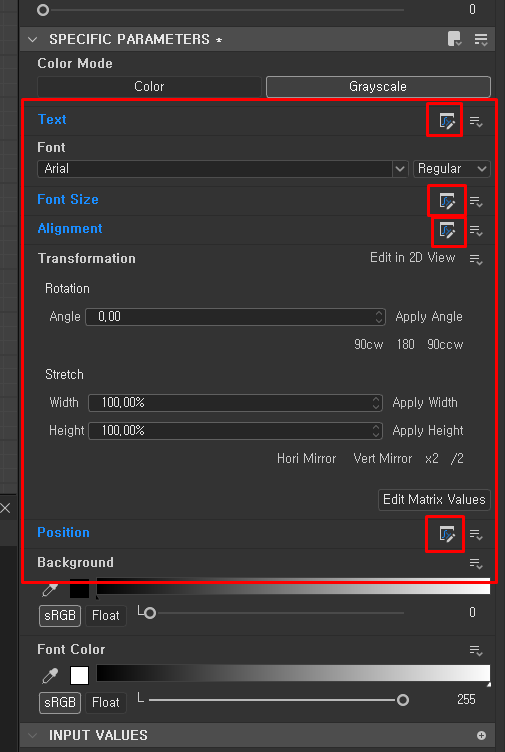505x752 pixels.
Task: Rotate by 180
Action: click(405, 344)
